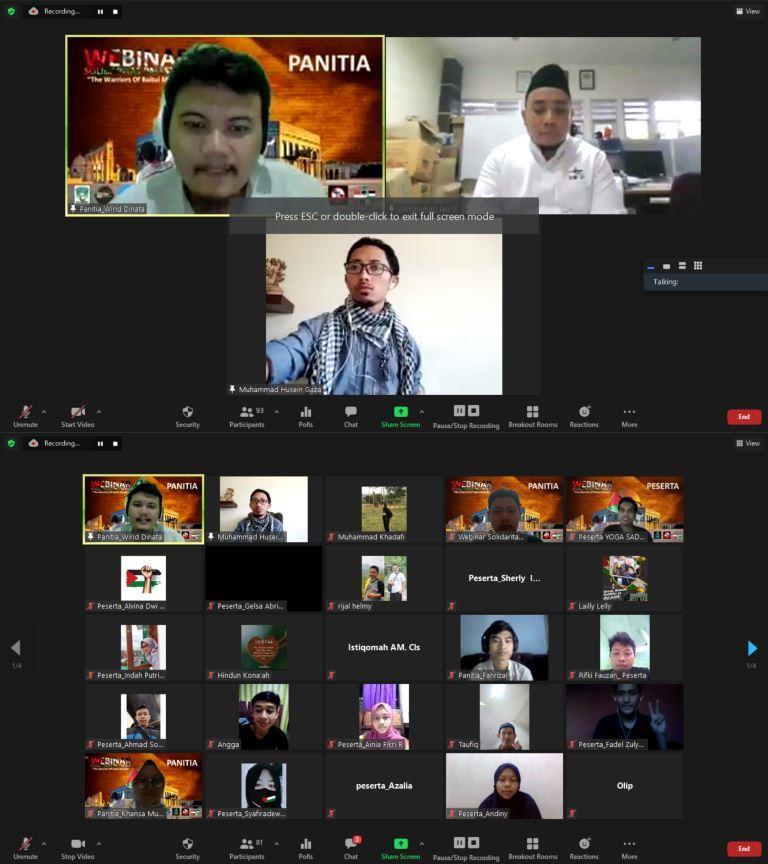Click Unmute microphone in the speaker view window
The image size is (768, 864).
click(25, 416)
